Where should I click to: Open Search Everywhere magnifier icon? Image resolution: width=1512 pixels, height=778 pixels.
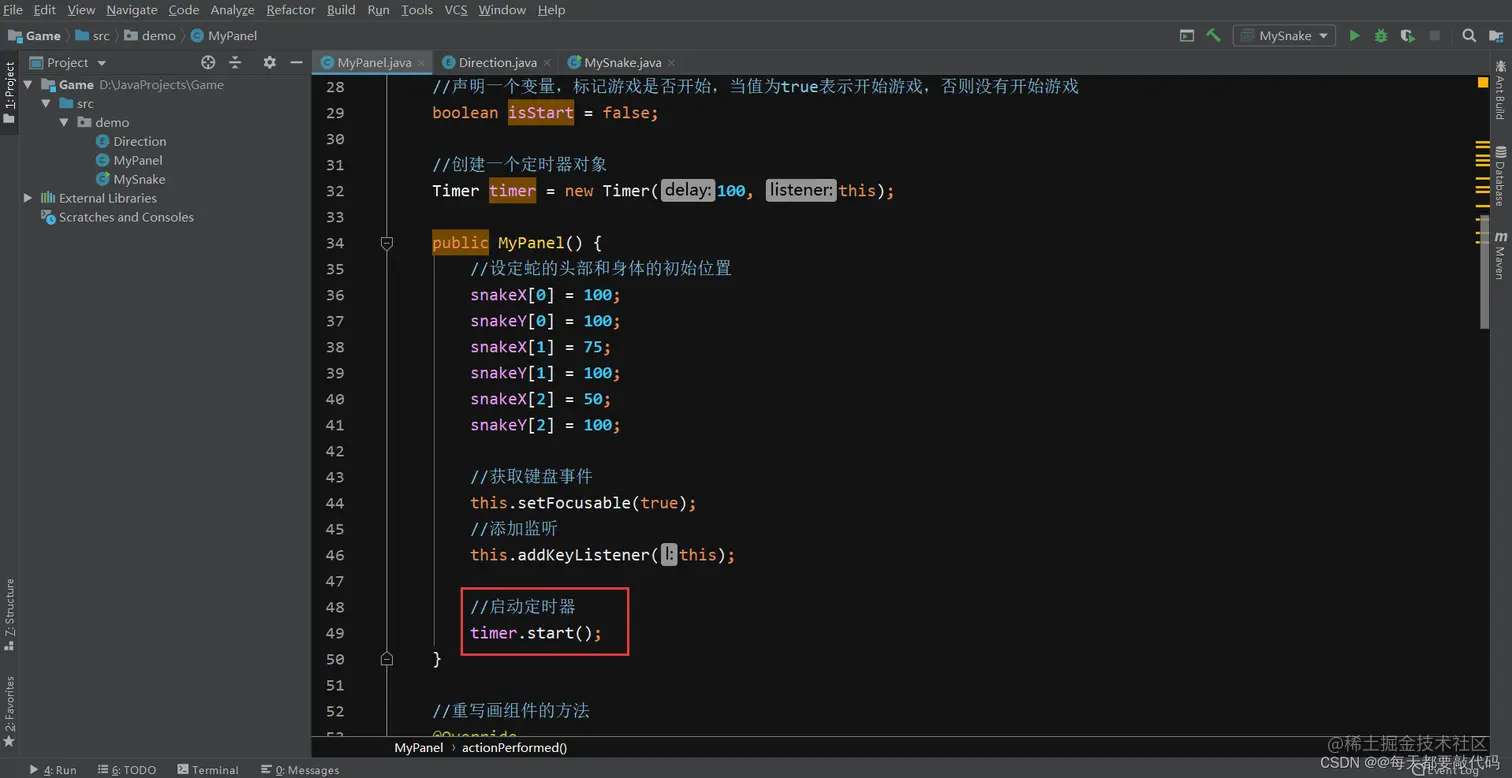coord(1469,35)
